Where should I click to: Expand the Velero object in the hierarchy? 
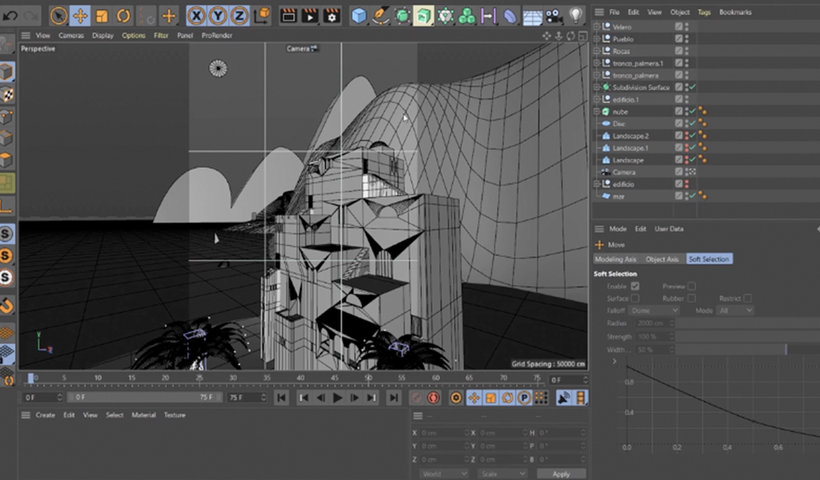(x=597, y=26)
